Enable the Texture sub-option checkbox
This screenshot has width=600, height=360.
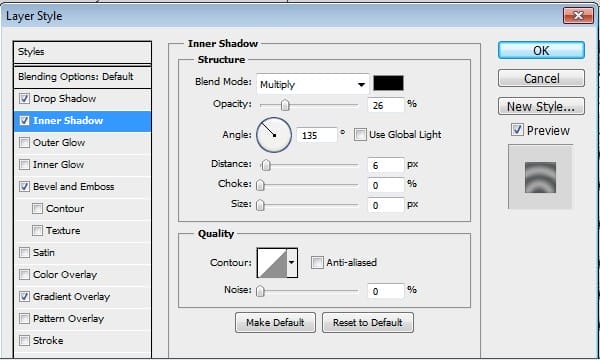click(x=37, y=231)
